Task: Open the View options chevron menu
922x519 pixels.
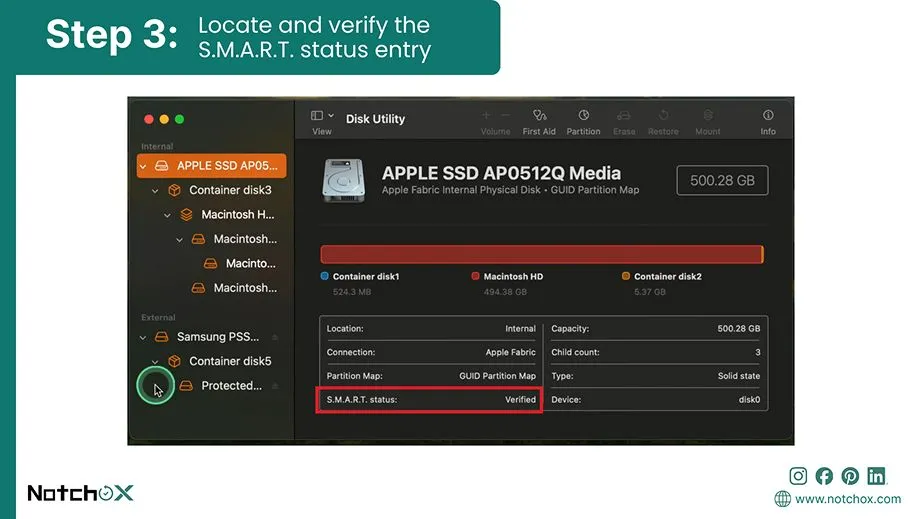Action: point(331,115)
